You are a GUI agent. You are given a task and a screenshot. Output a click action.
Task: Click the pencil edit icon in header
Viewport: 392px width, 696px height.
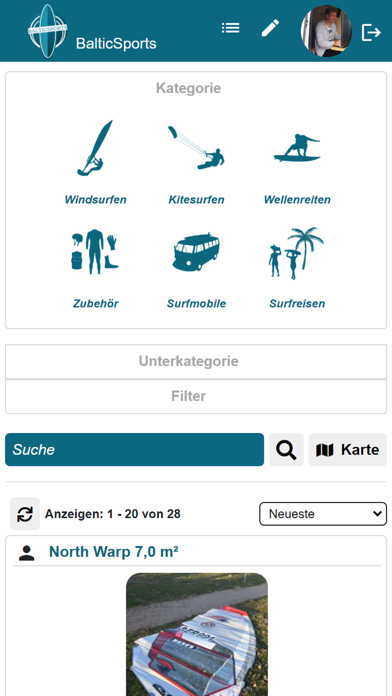click(270, 28)
